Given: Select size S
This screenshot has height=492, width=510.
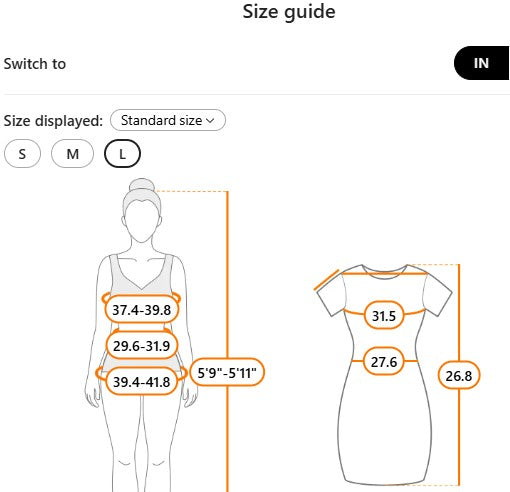Looking at the screenshot, I should [x=22, y=154].
